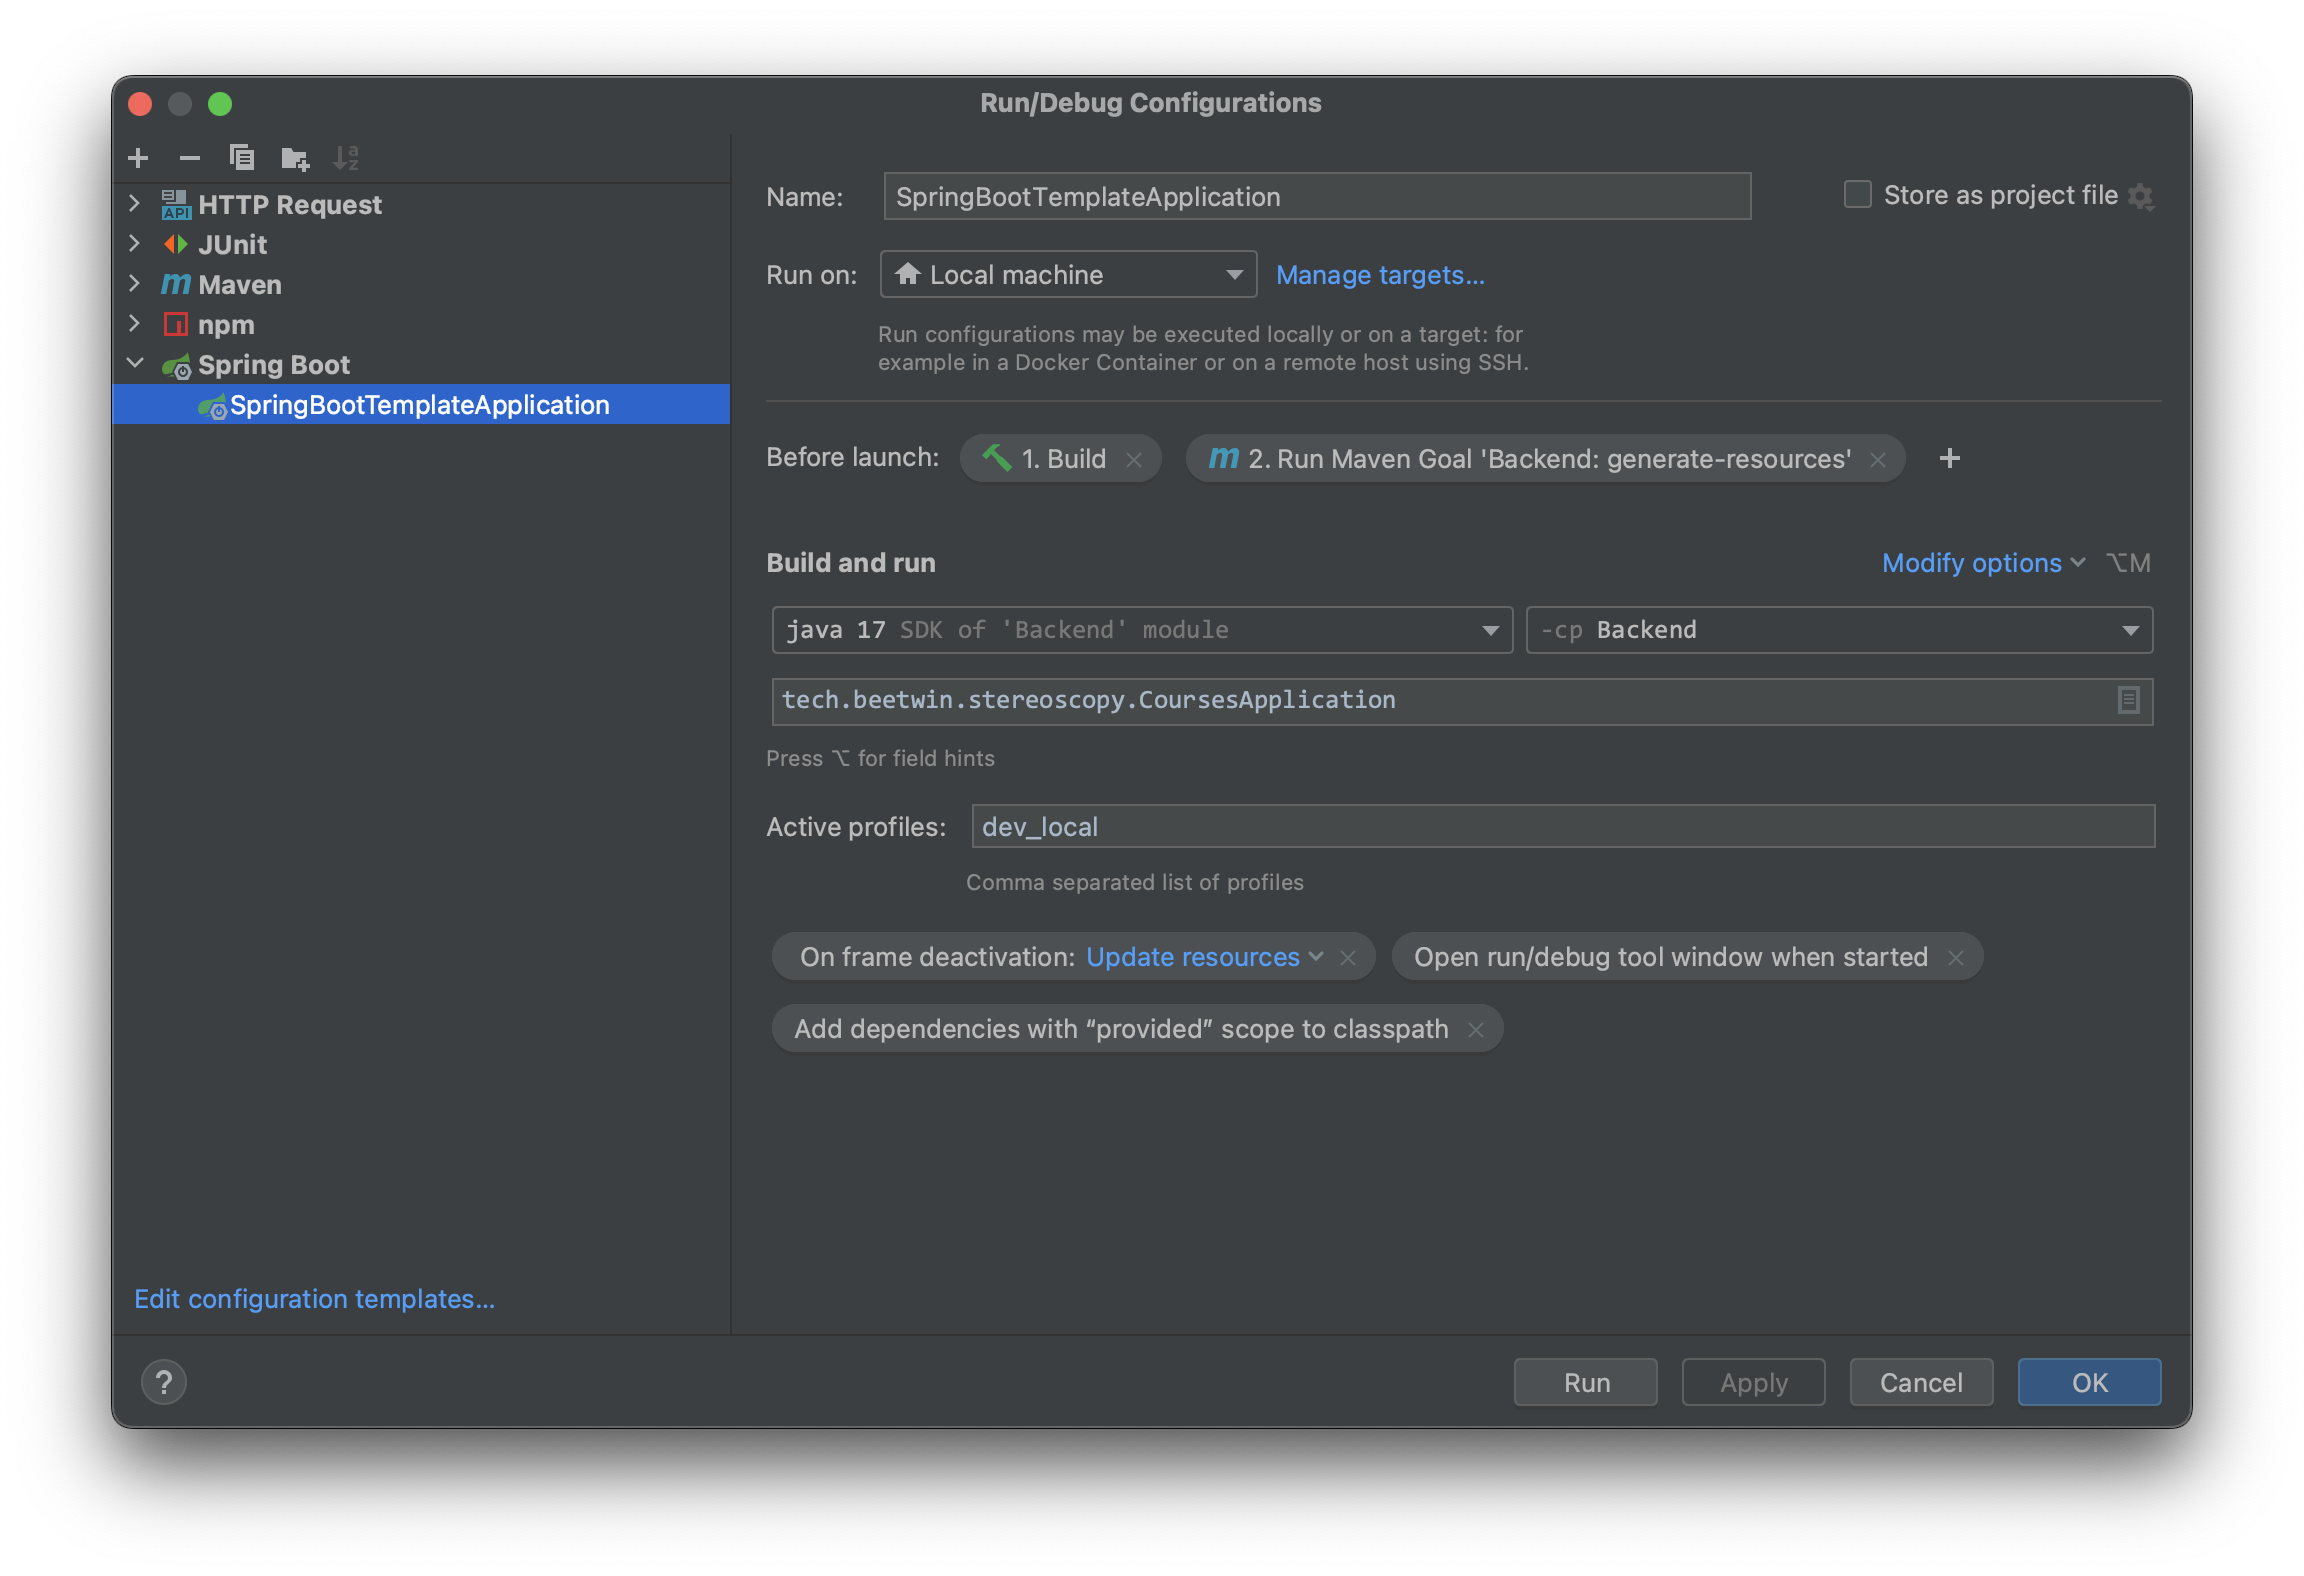Open Modify options dropdown

tap(1983, 564)
